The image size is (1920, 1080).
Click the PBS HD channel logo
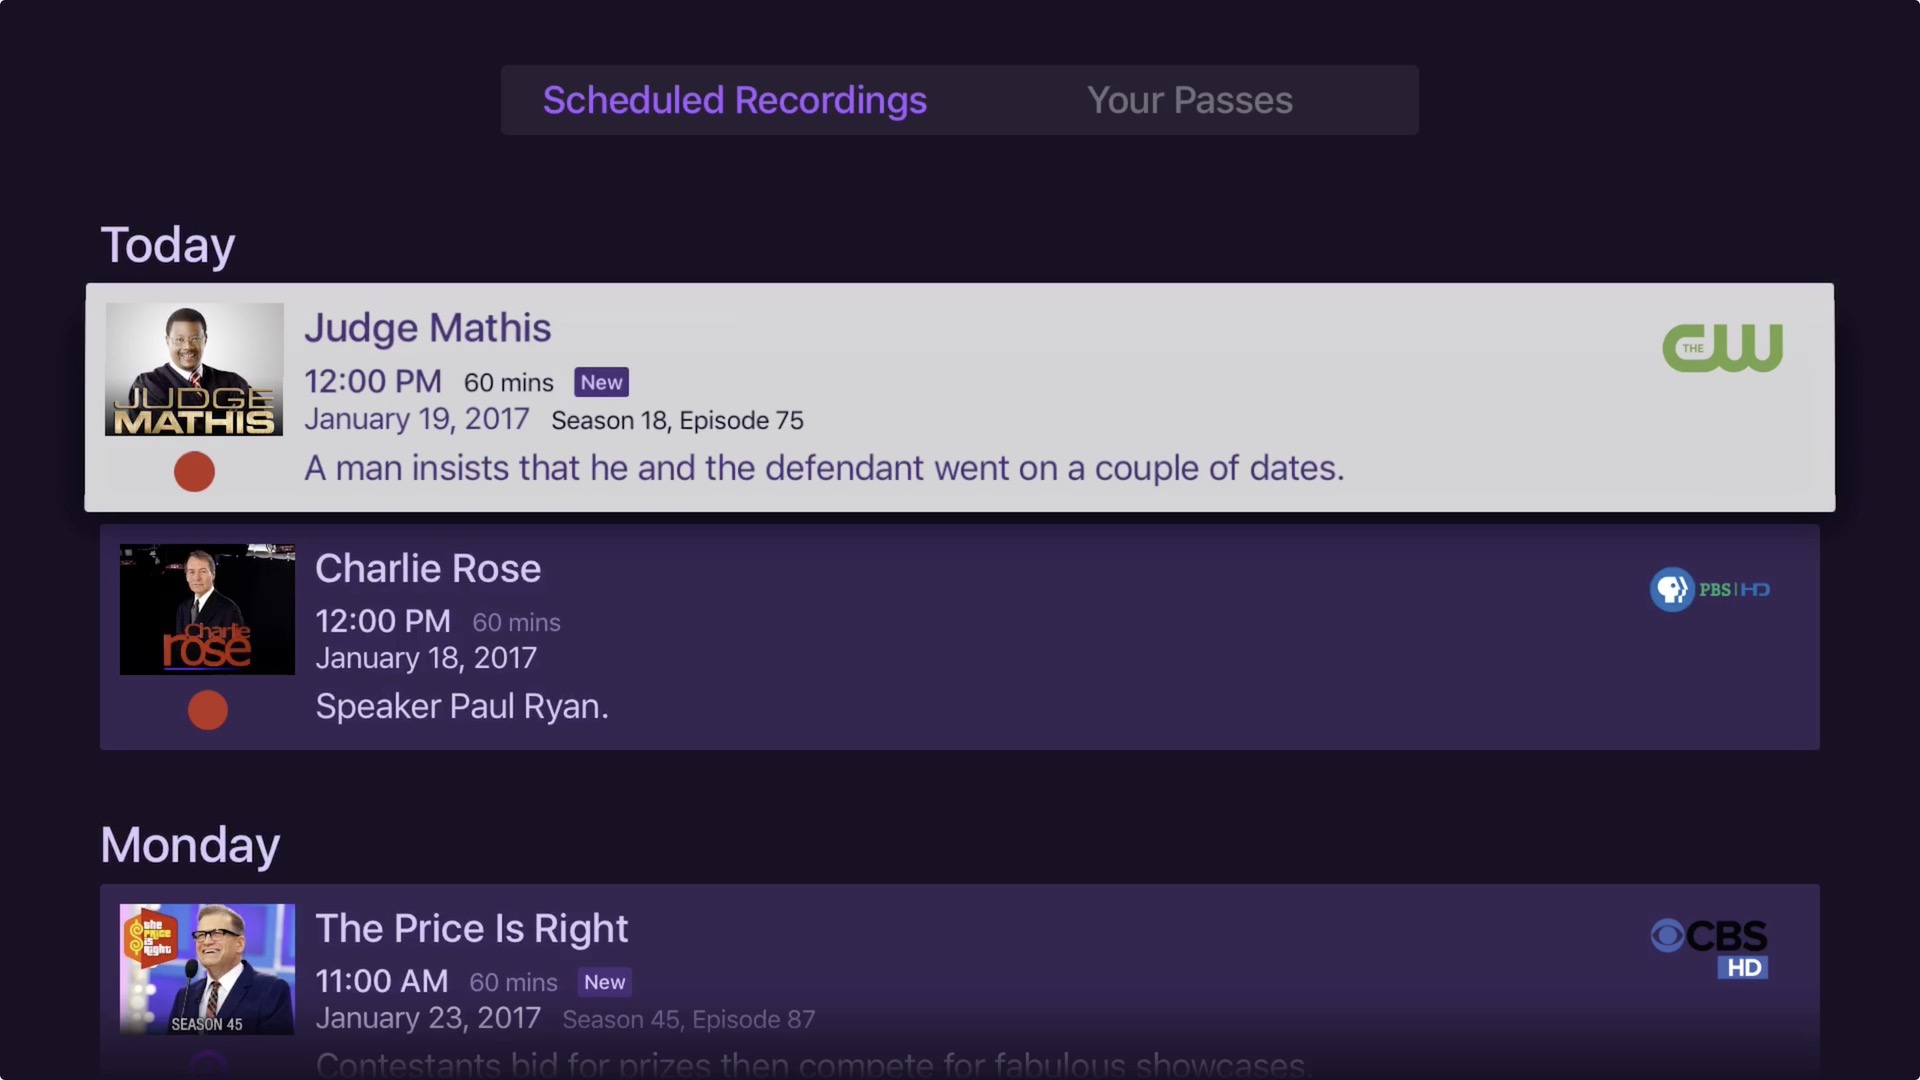point(1709,589)
